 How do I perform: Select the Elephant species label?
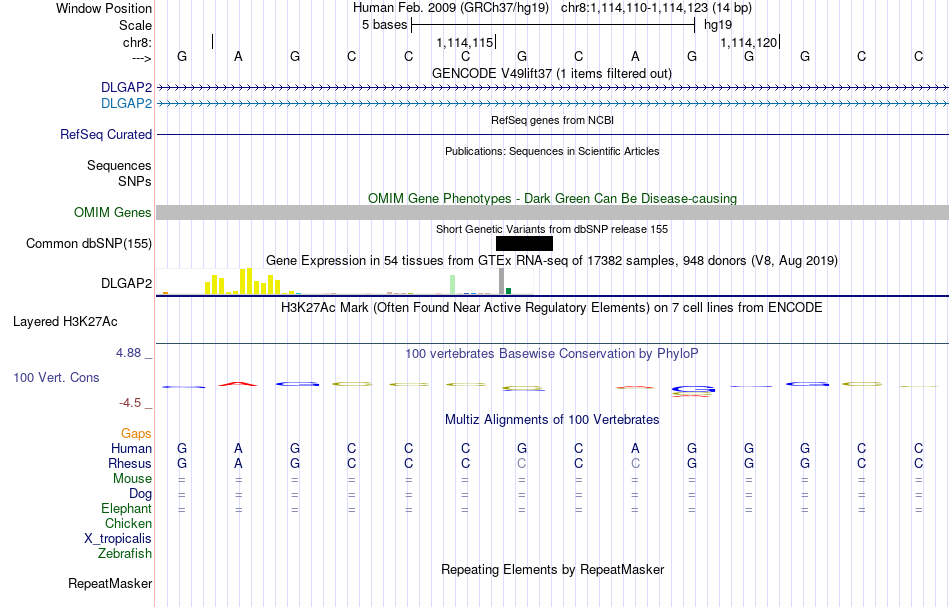click(127, 508)
